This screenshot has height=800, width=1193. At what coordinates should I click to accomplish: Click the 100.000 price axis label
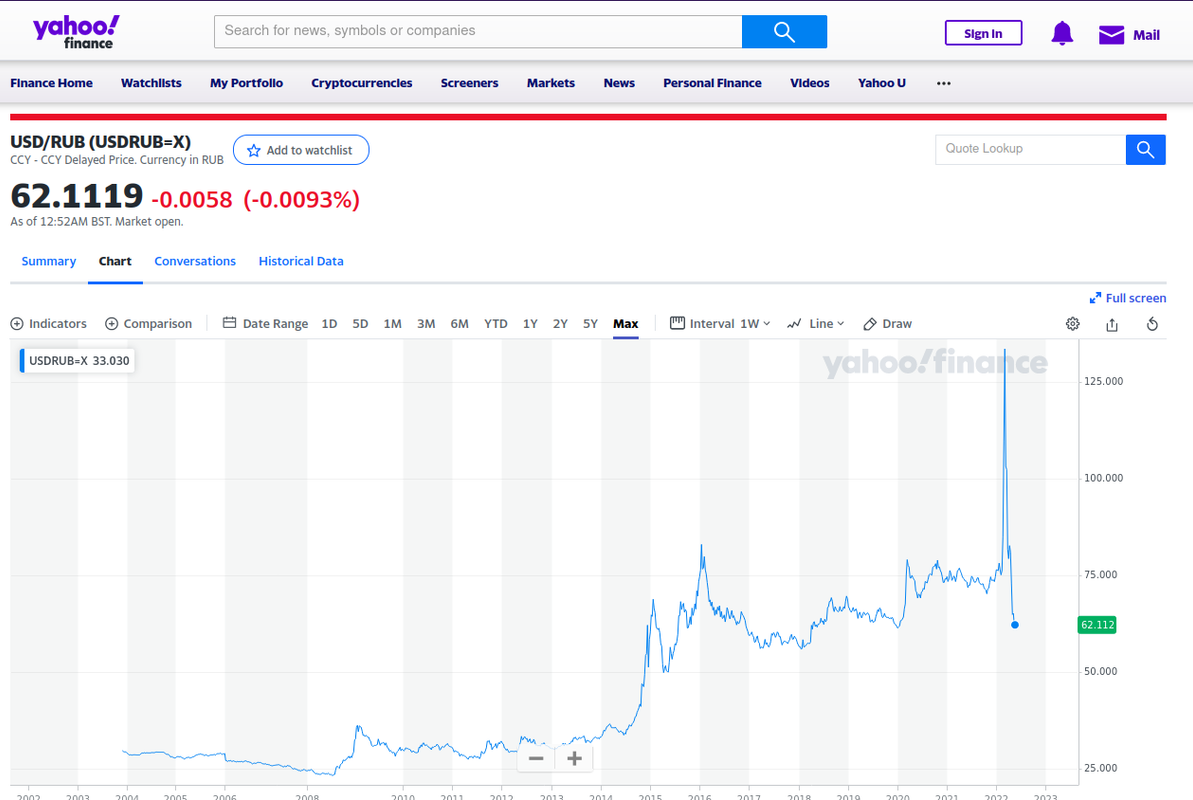(x=1103, y=478)
